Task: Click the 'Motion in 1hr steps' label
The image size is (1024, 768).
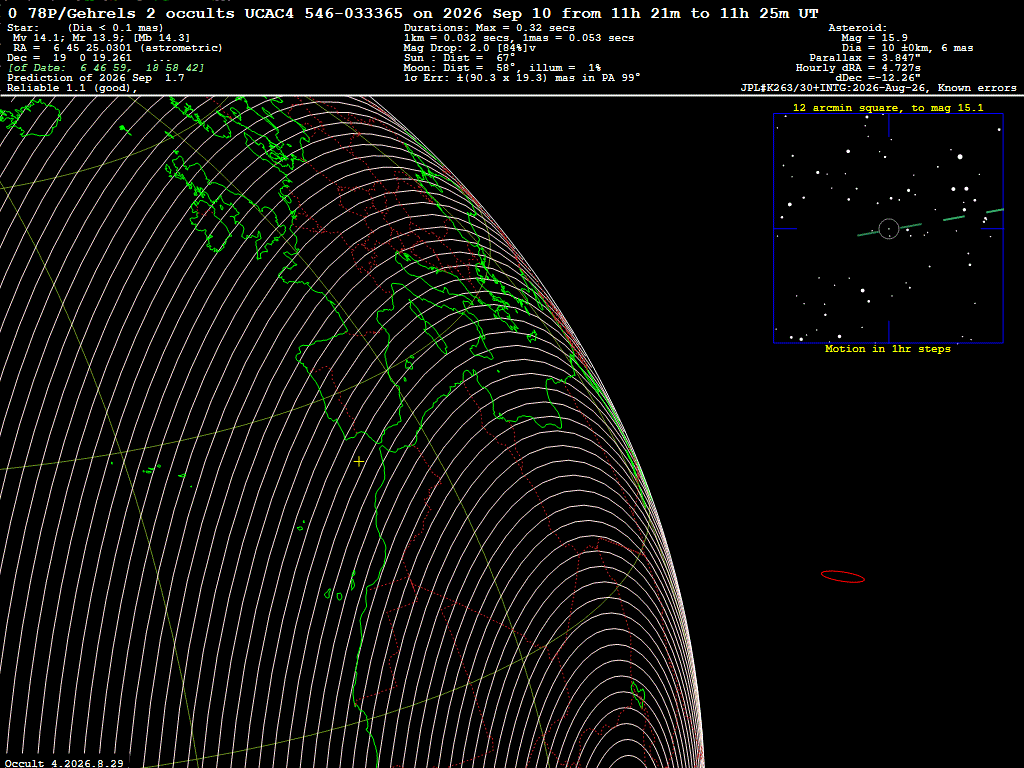Action: pyautogui.click(x=888, y=349)
